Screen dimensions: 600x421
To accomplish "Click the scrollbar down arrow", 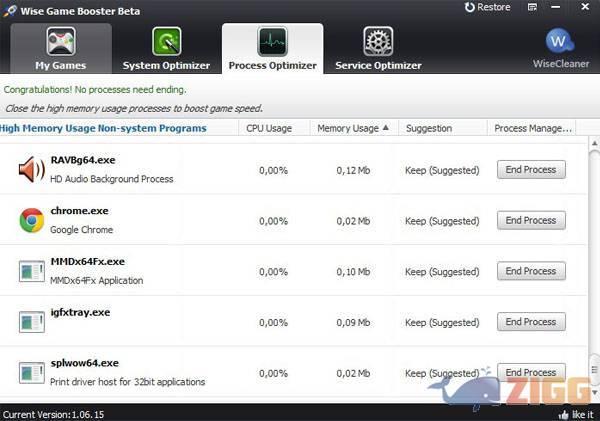I will coord(592,394).
